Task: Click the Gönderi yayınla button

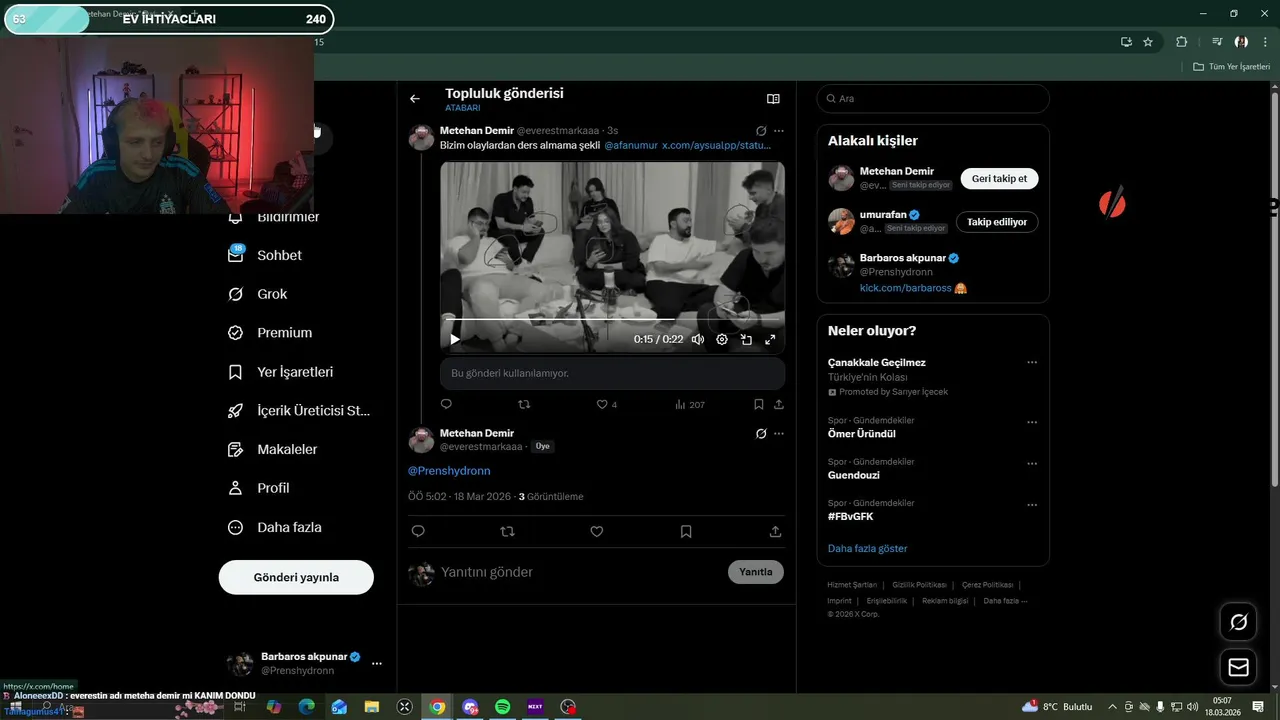Action: point(296,577)
